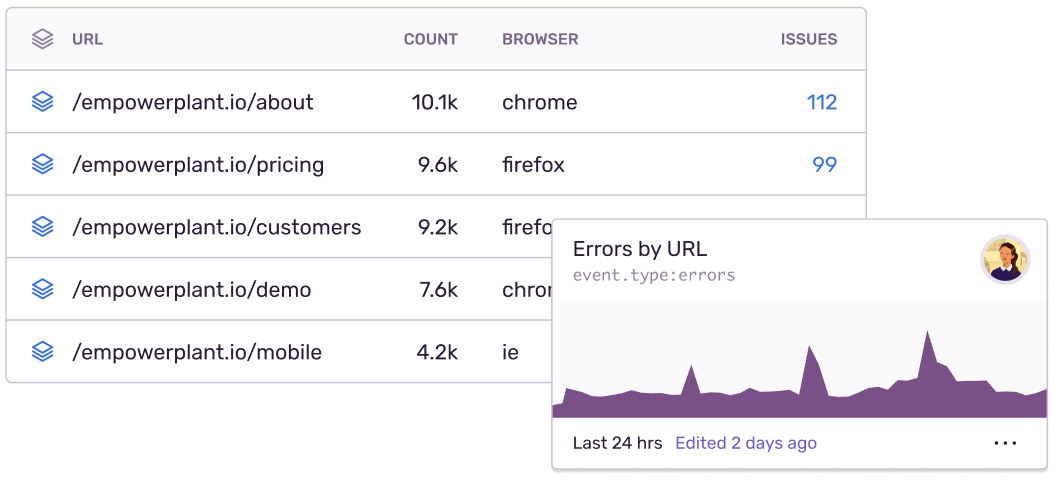Click the layers icon beside /empowerplant.io/about

[42, 102]
